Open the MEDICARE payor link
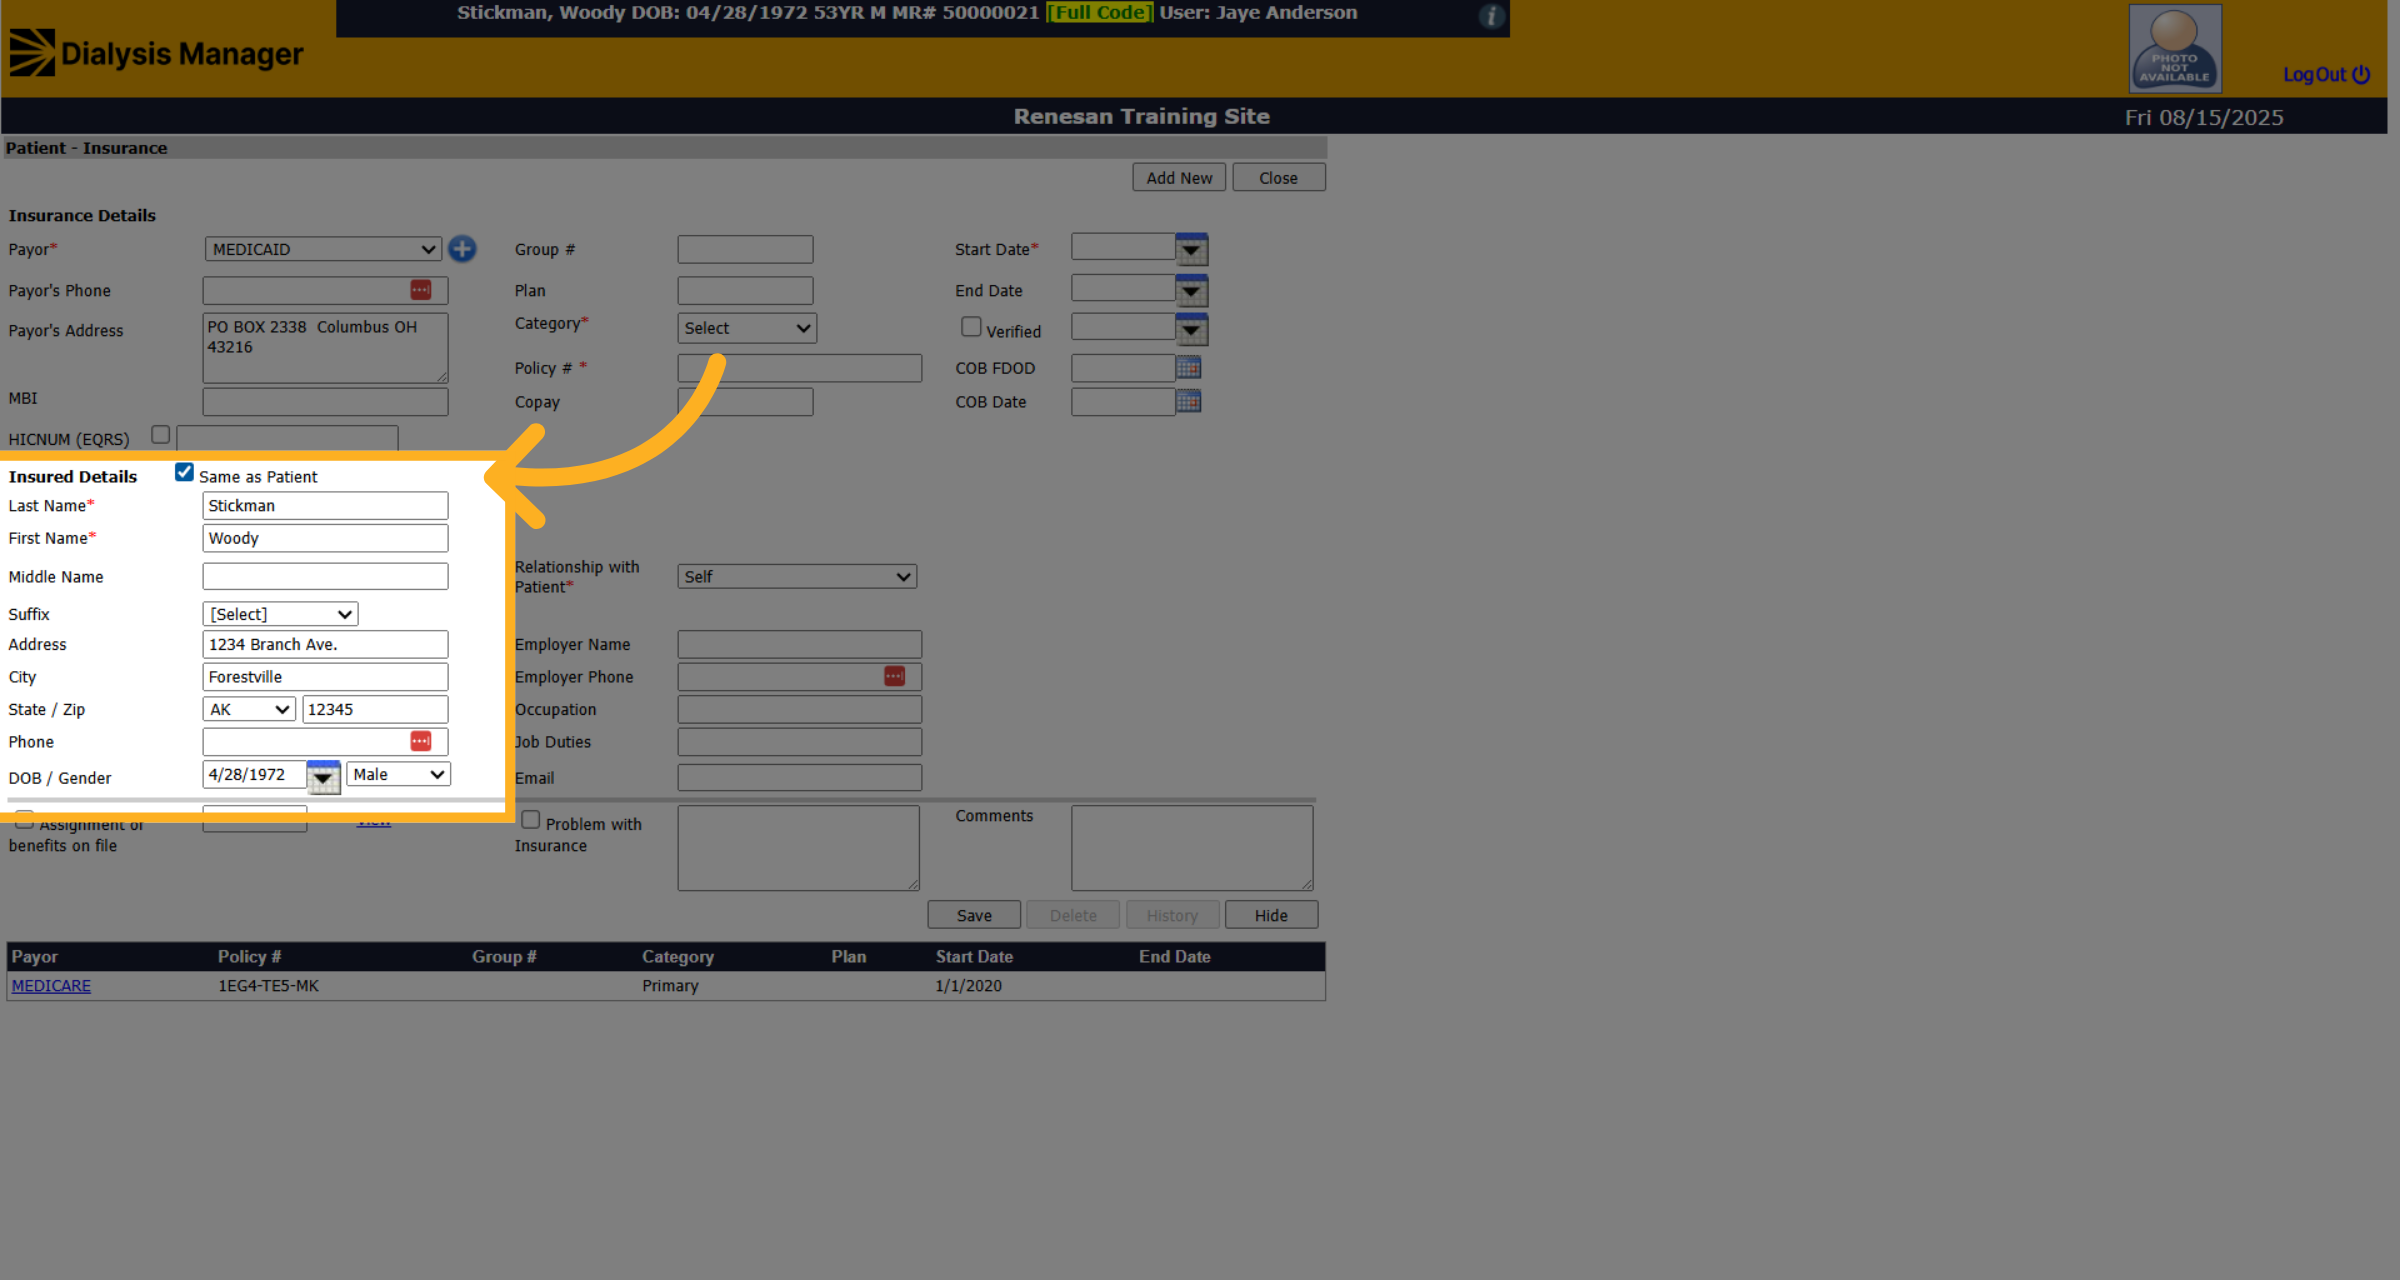The width and height of the screenshot is (2400, 1280). click(x=51, y=985)
